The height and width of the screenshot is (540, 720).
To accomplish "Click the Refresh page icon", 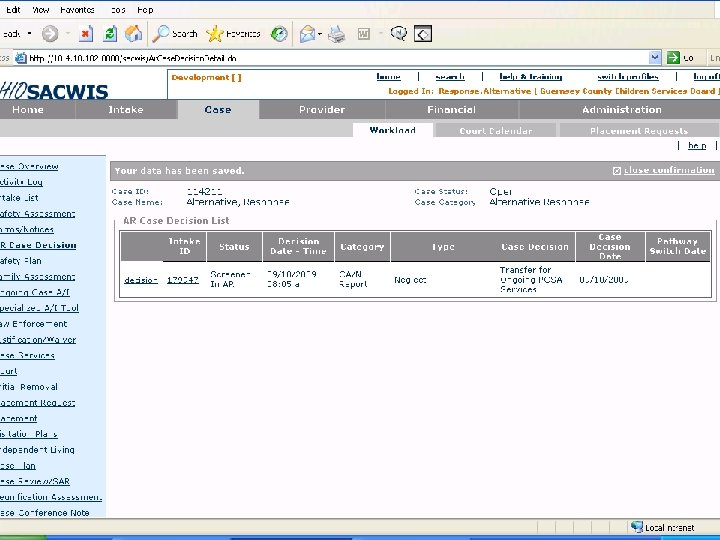I will pyautogui.click(x=110, y=34).
